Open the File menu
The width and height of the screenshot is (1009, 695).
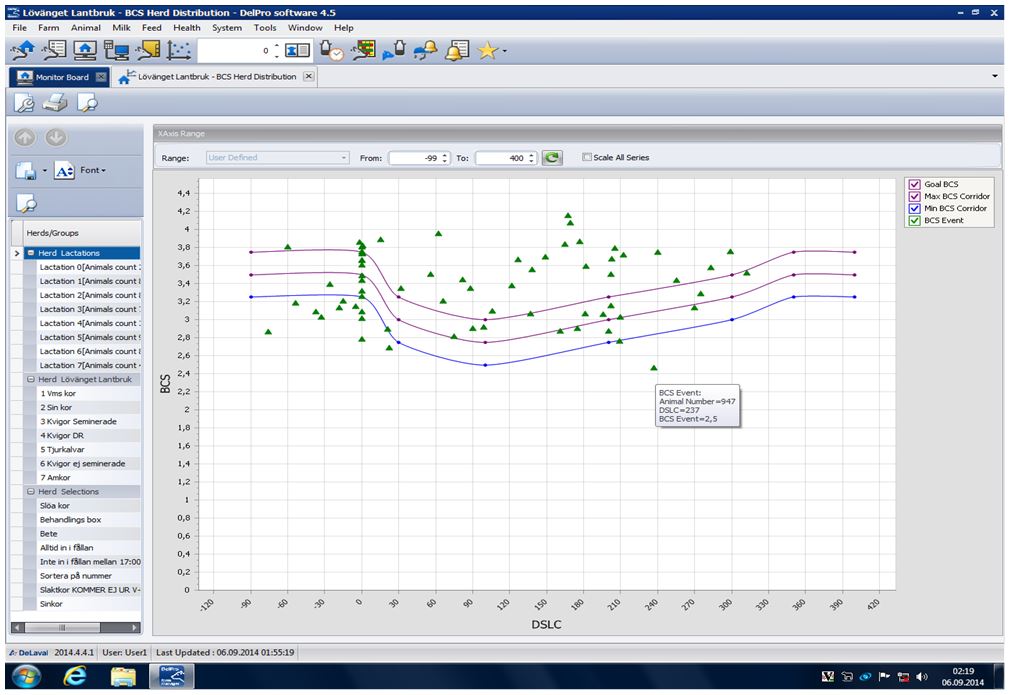(x=19, y=28)
